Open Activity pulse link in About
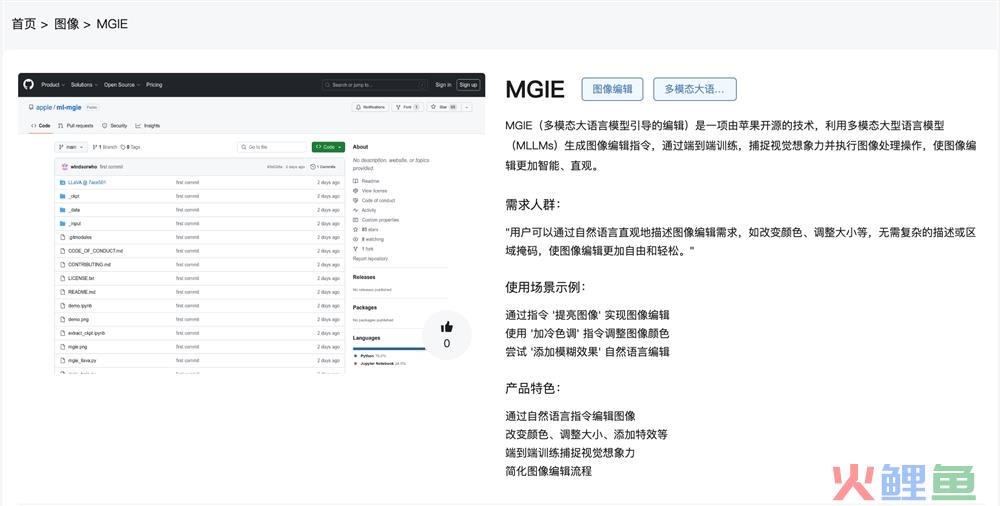This screenshot has height=506, width=1000. pyautogui.click(x=365, y=210)
